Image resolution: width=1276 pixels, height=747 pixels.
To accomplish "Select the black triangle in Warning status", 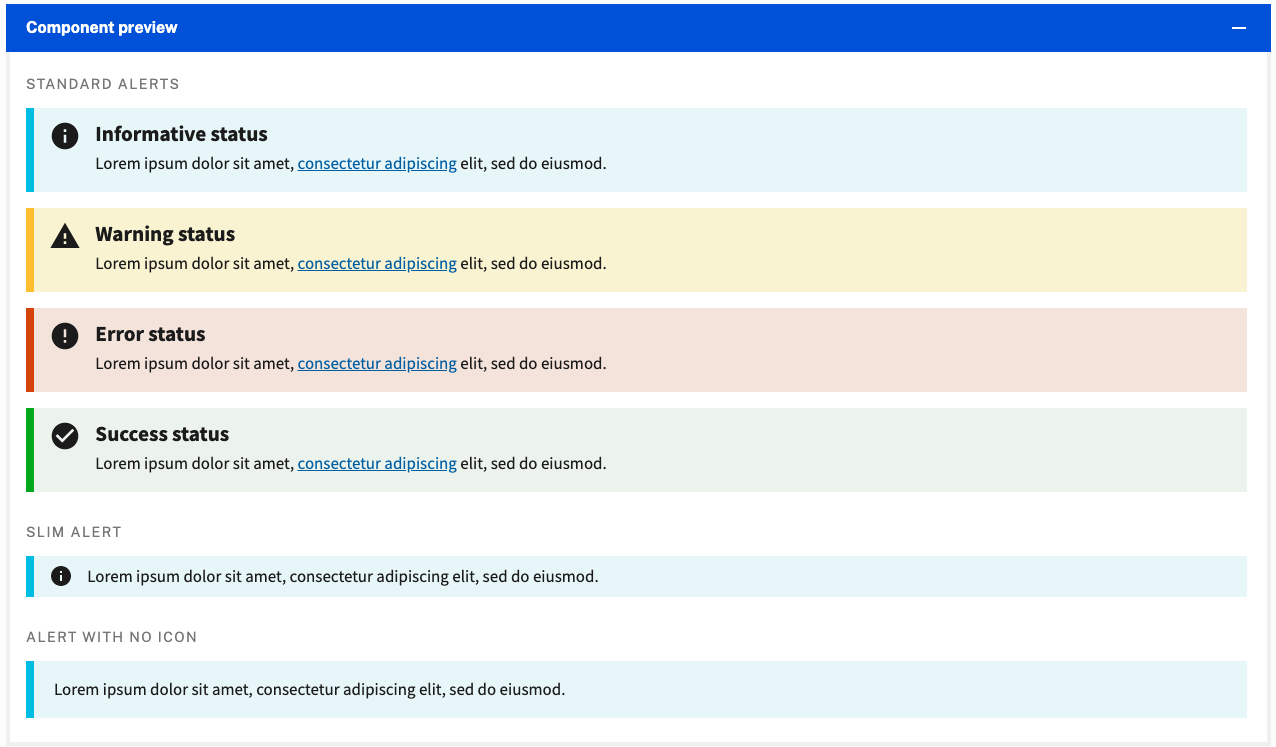I will [64, 235].
